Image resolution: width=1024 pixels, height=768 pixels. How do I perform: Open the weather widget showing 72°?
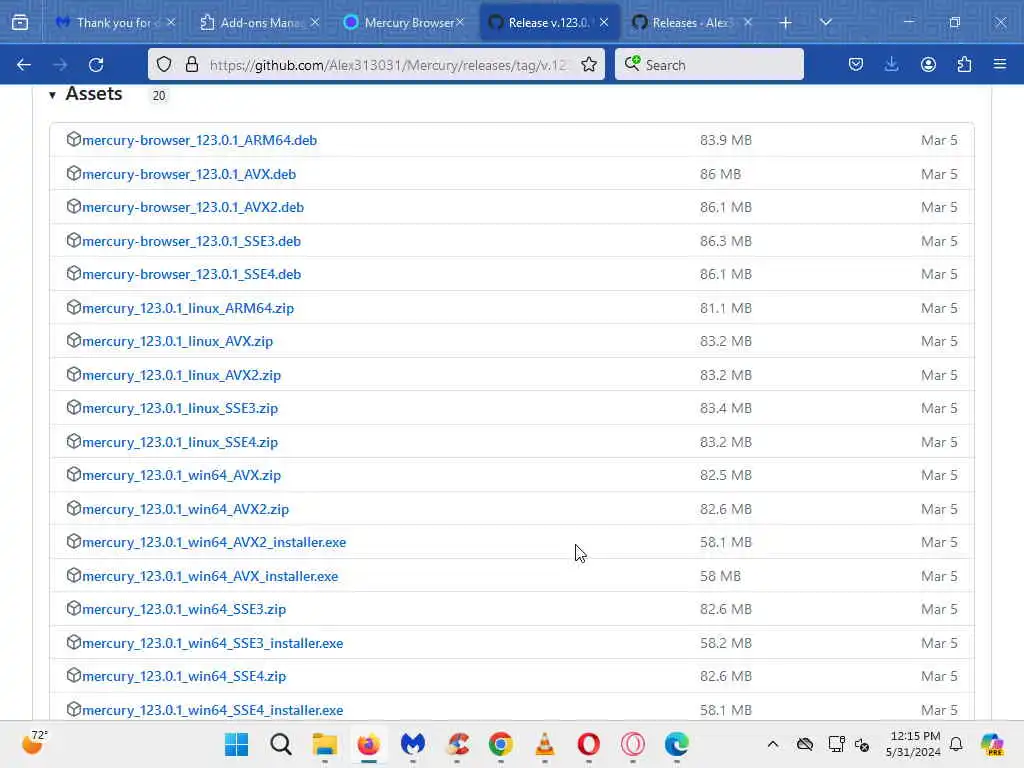[34, 743]
